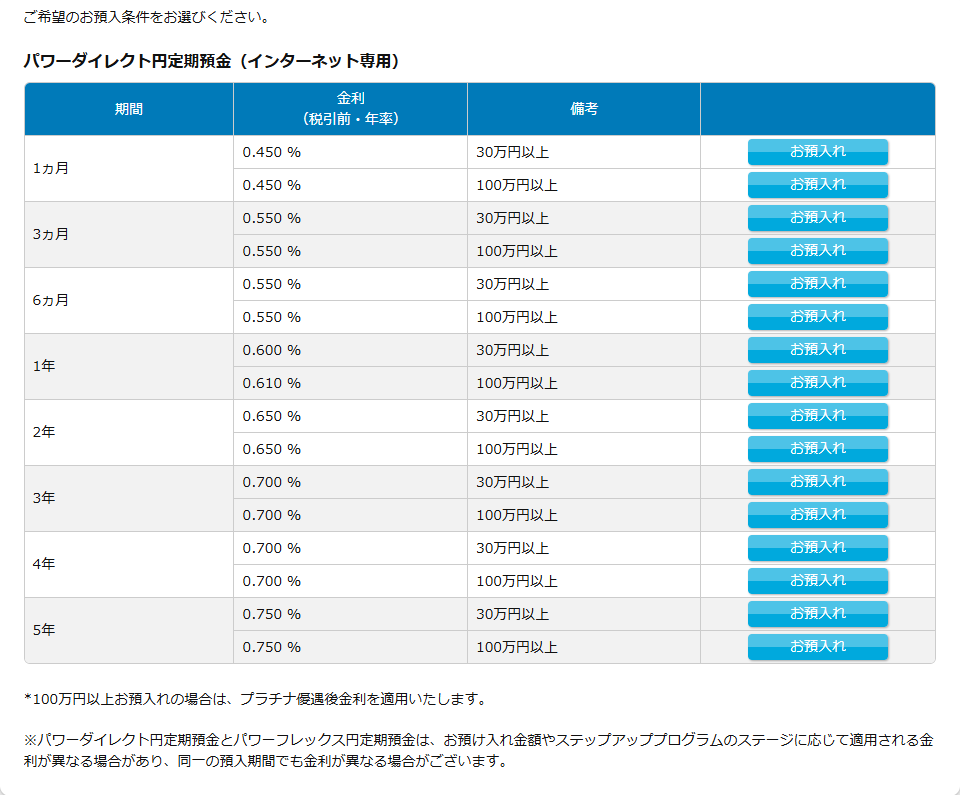
Task: Click お預入れ for 5年 30万円以上
Action: (817, 614)
